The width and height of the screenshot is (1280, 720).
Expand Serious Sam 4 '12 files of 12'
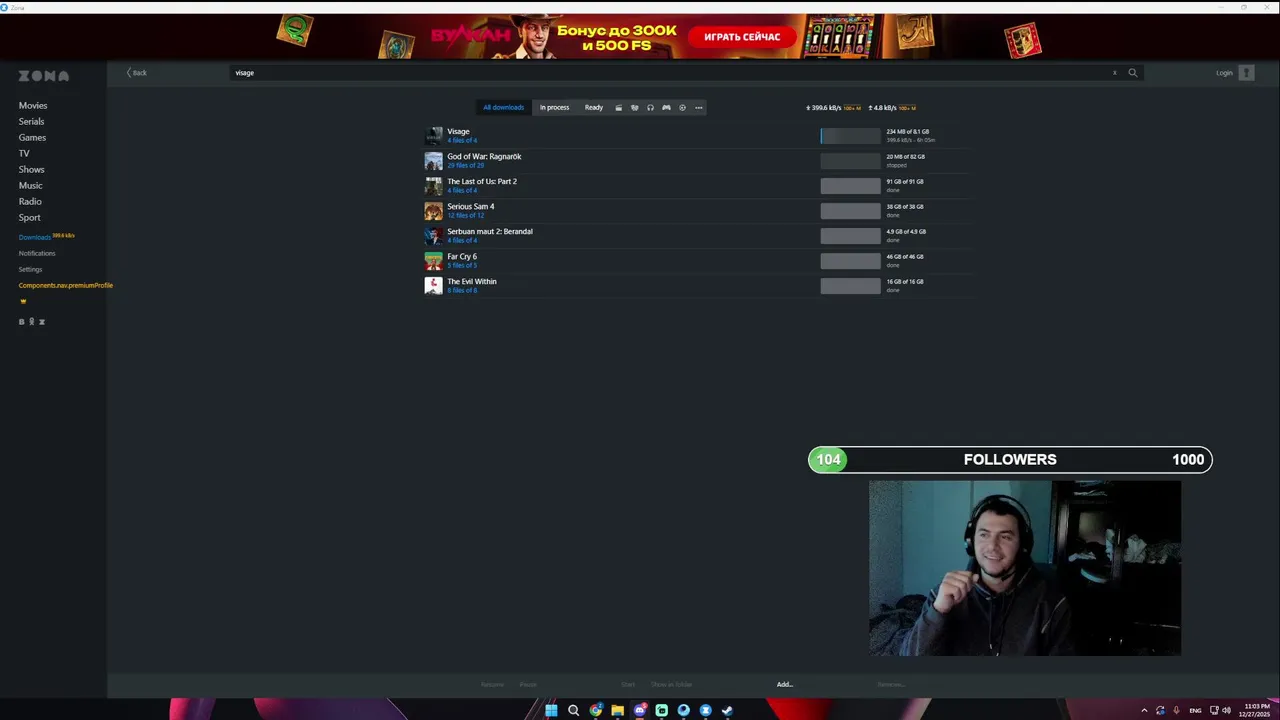pyautogui.click(x=465, y=216)
